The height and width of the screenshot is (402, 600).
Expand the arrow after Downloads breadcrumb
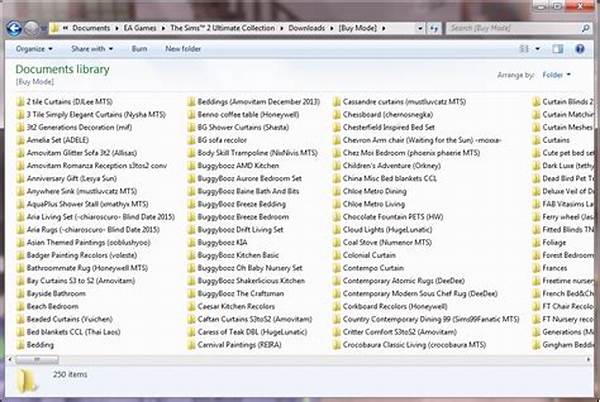pos(331,28)
